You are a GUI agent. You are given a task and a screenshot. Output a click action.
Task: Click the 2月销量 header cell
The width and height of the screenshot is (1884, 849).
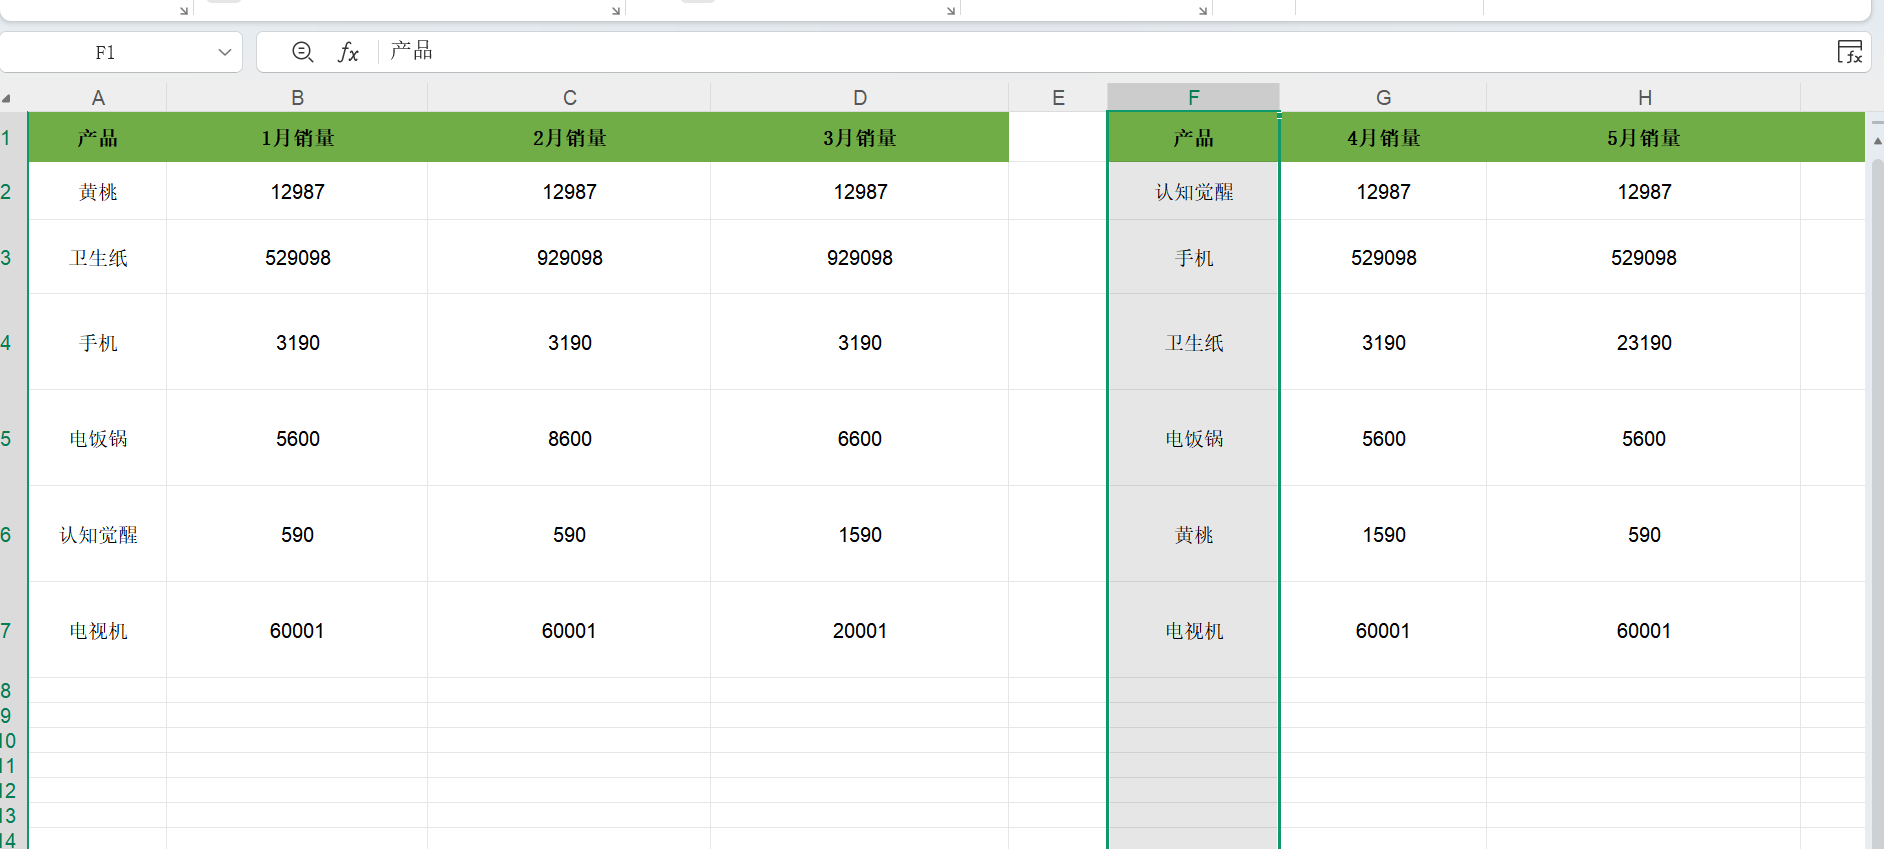[x=569, y=137]
